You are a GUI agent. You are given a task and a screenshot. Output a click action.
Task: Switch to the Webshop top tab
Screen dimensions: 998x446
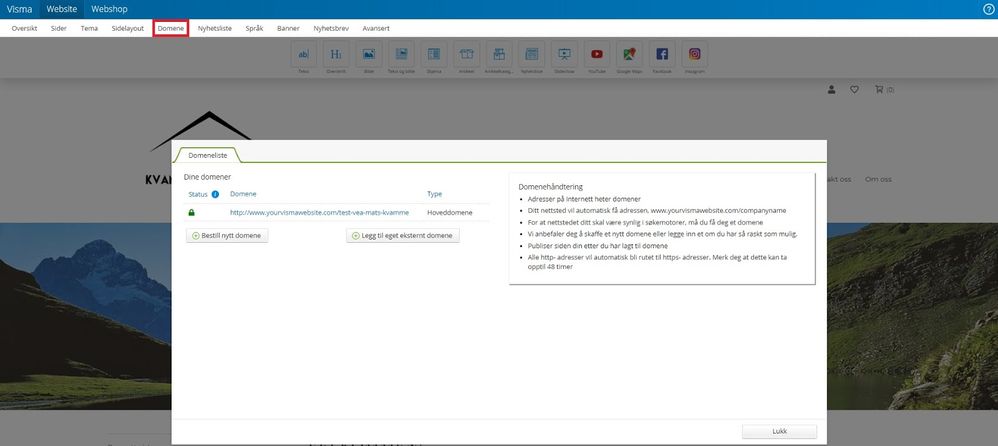[109, 10]
